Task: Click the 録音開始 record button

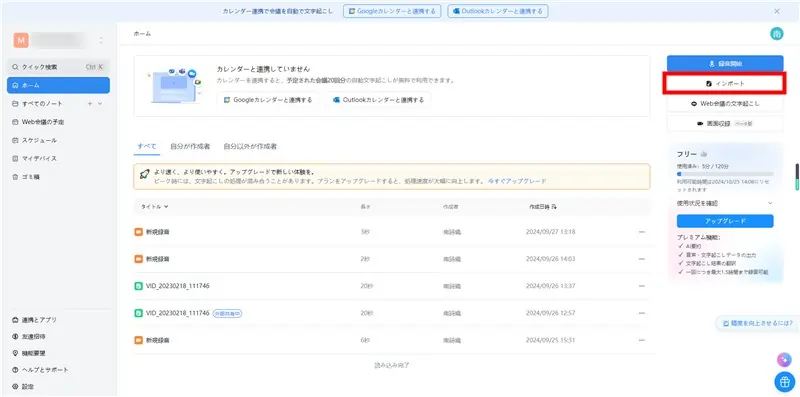Action: [725, 64]
